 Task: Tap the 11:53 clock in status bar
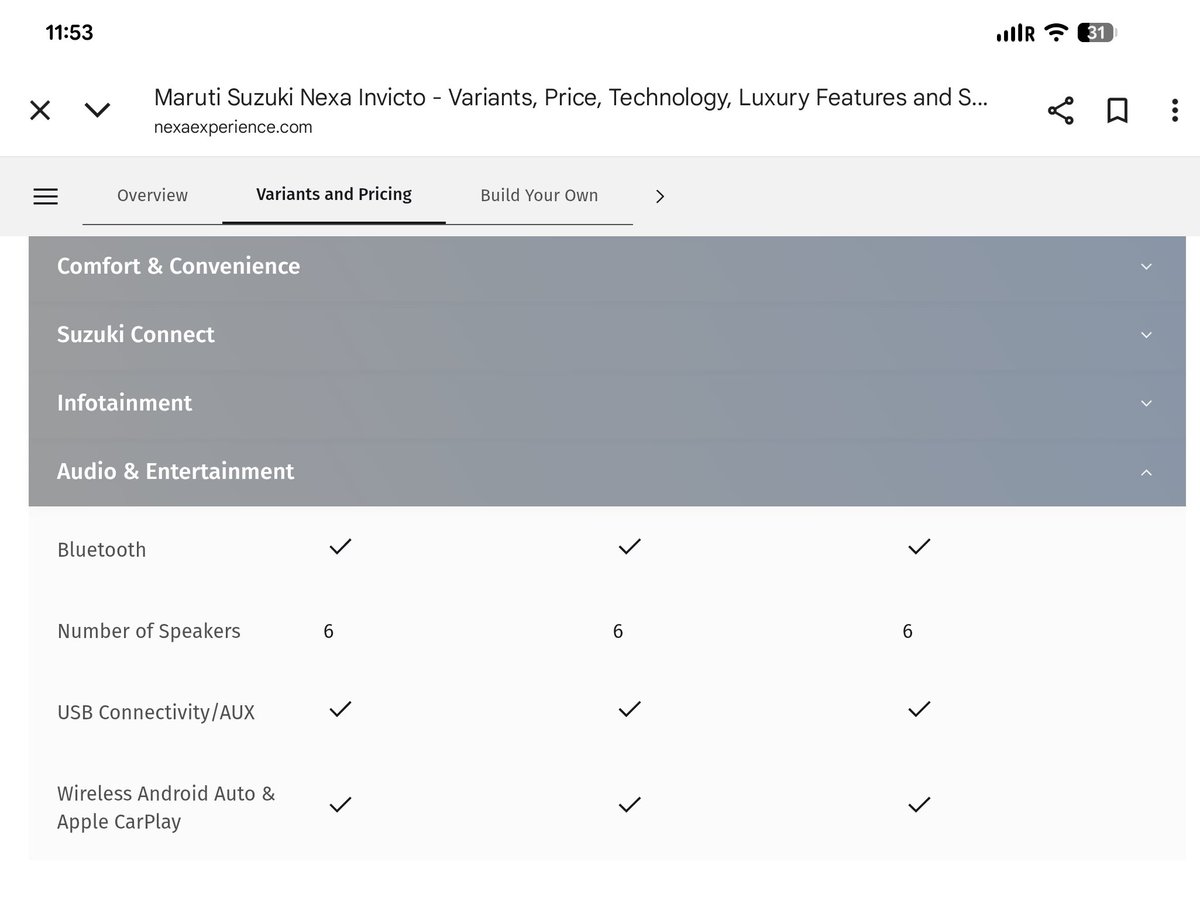[x=69, y=33]
